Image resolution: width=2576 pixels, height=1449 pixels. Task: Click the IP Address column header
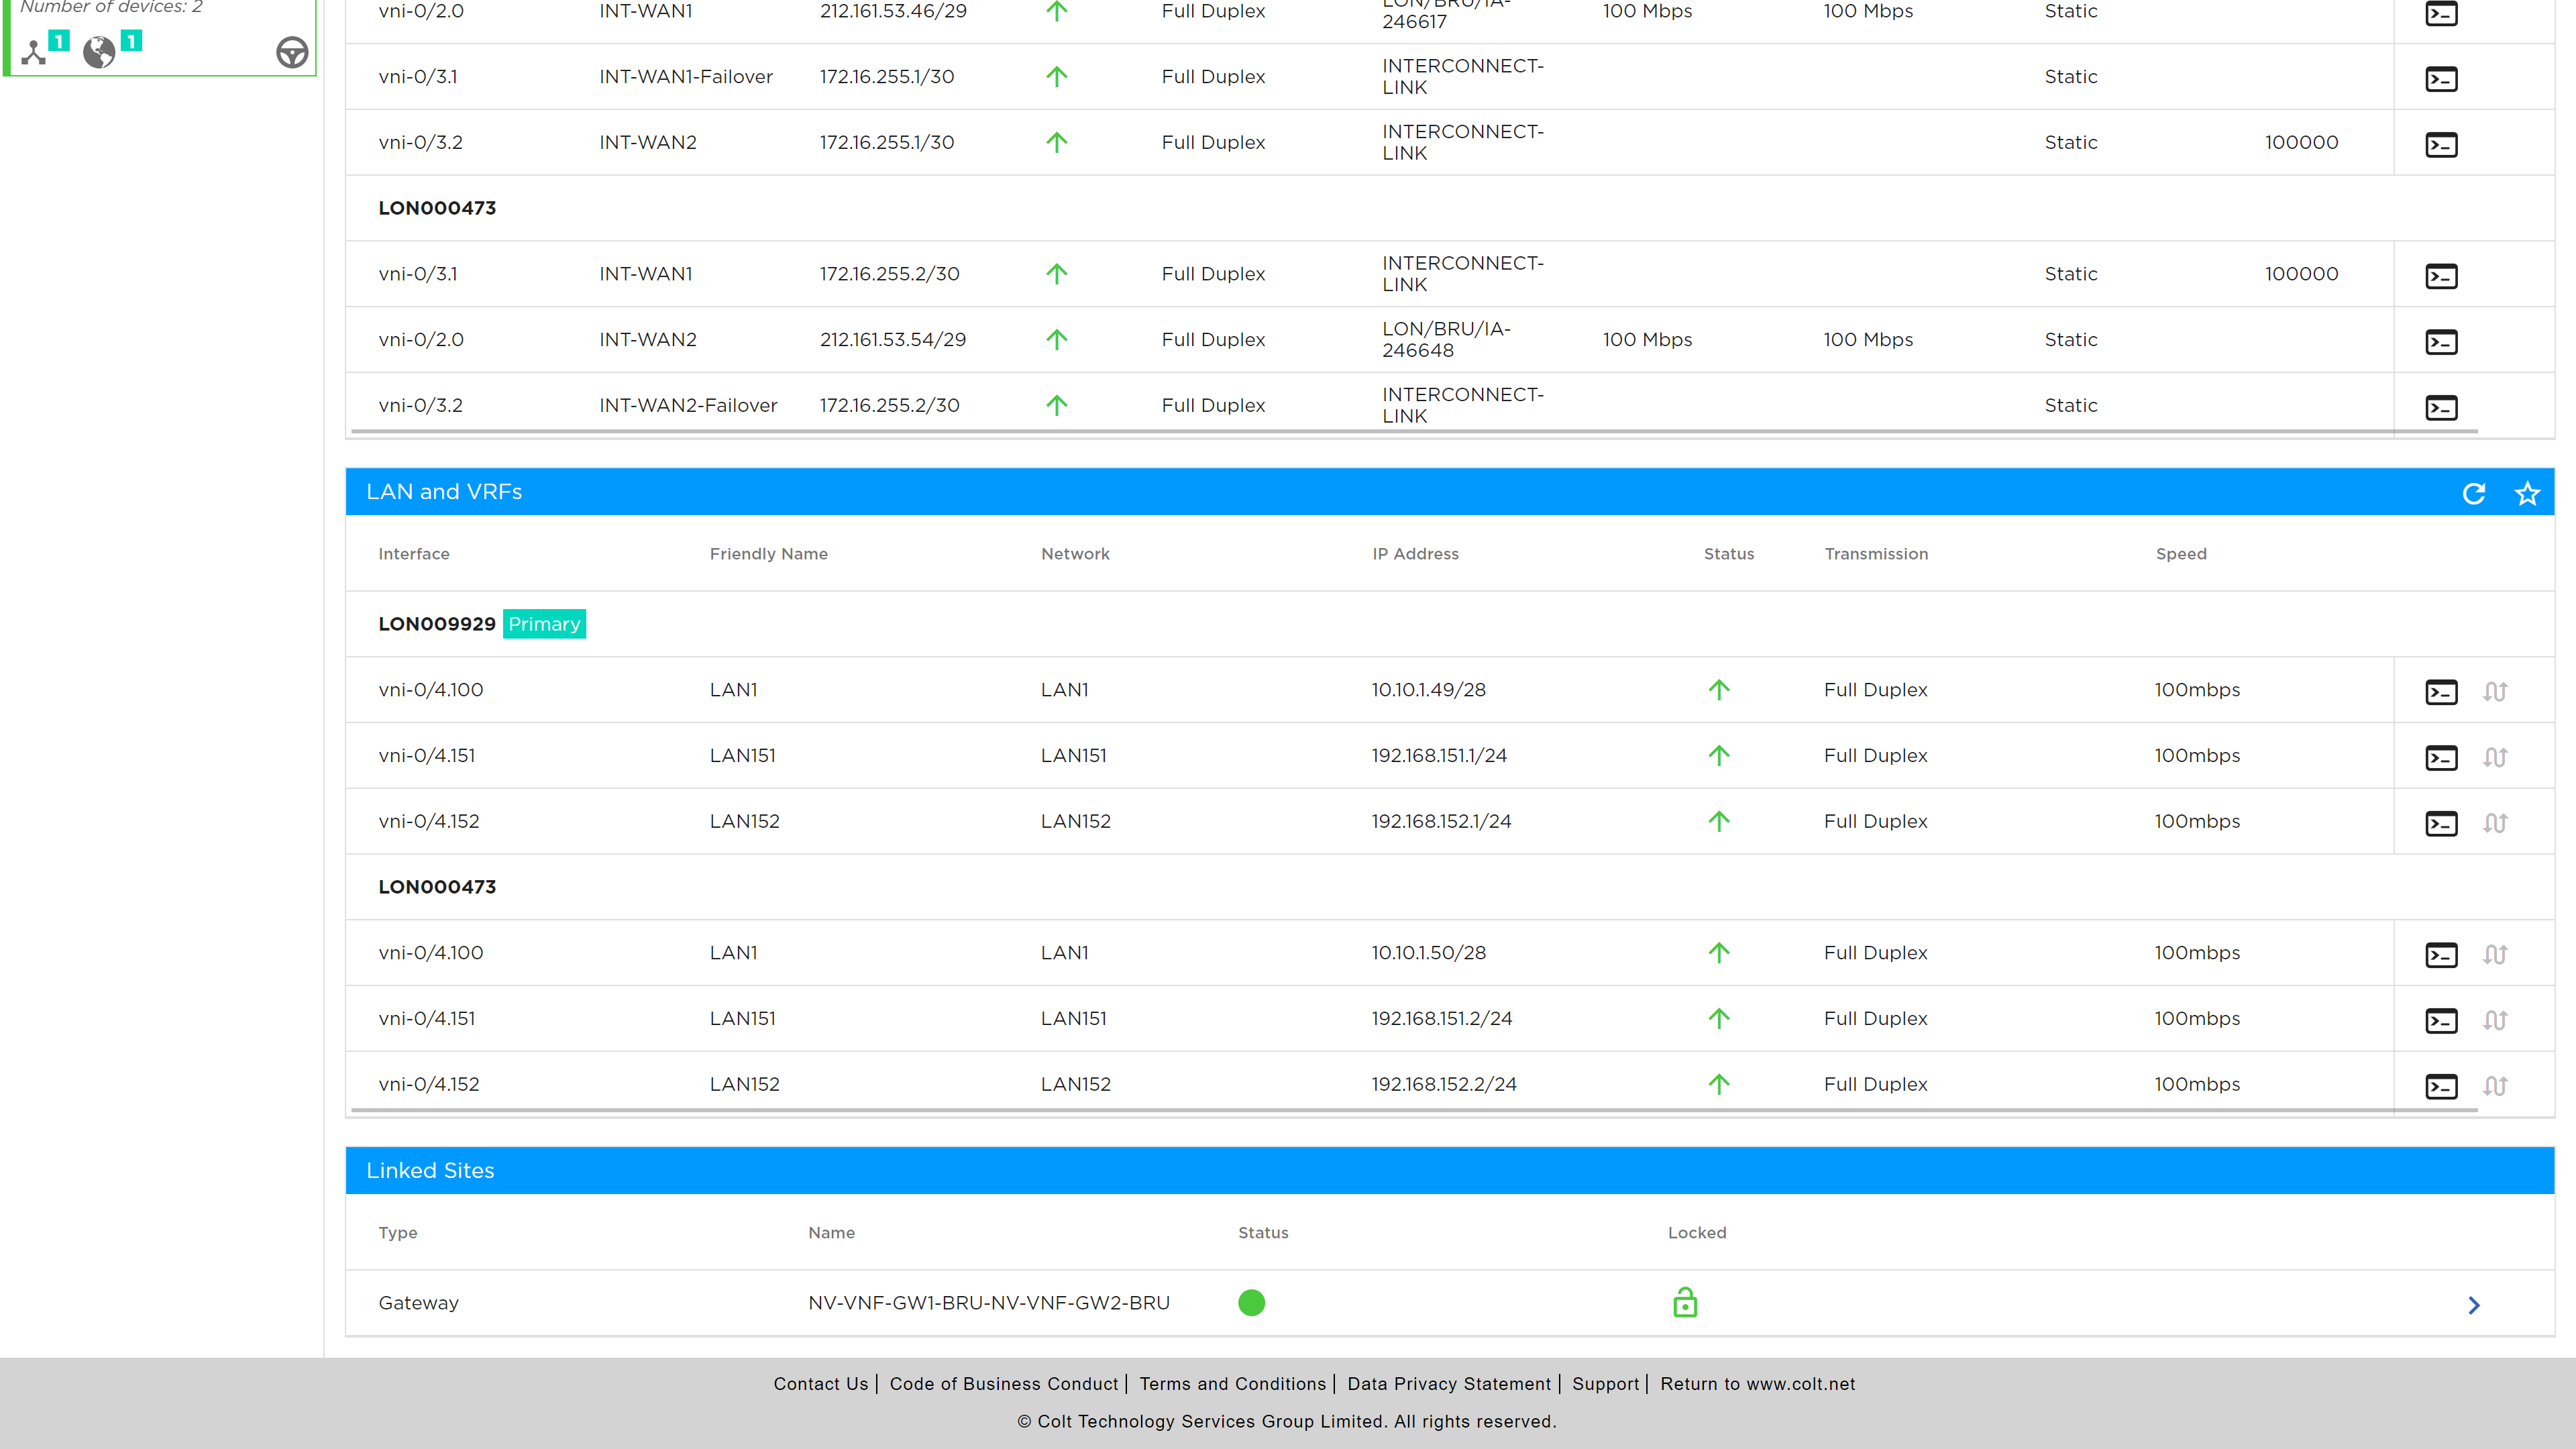(x=1416, y=554)
